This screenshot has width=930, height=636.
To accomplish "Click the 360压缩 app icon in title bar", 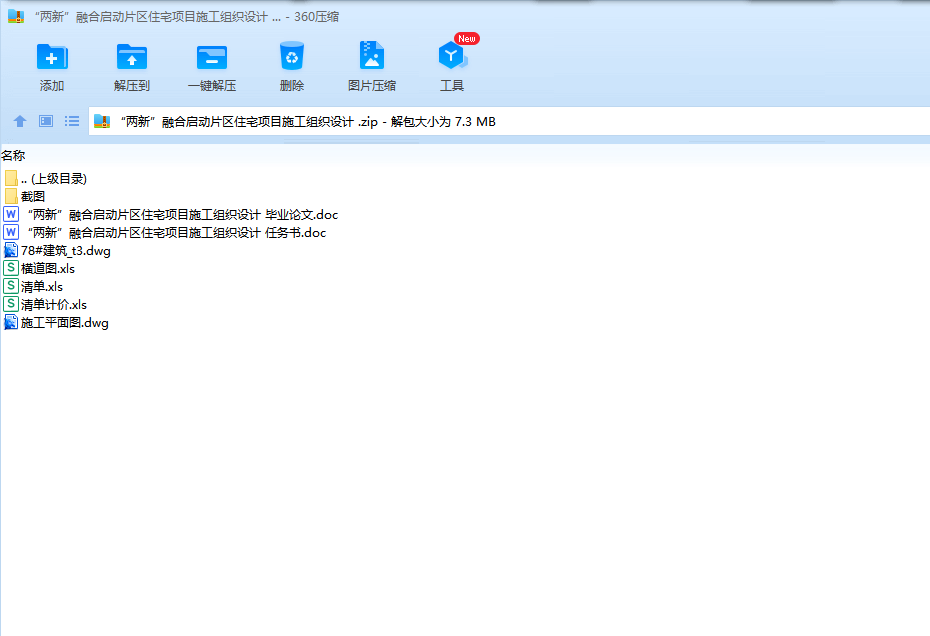I will [x=16, y=16].
